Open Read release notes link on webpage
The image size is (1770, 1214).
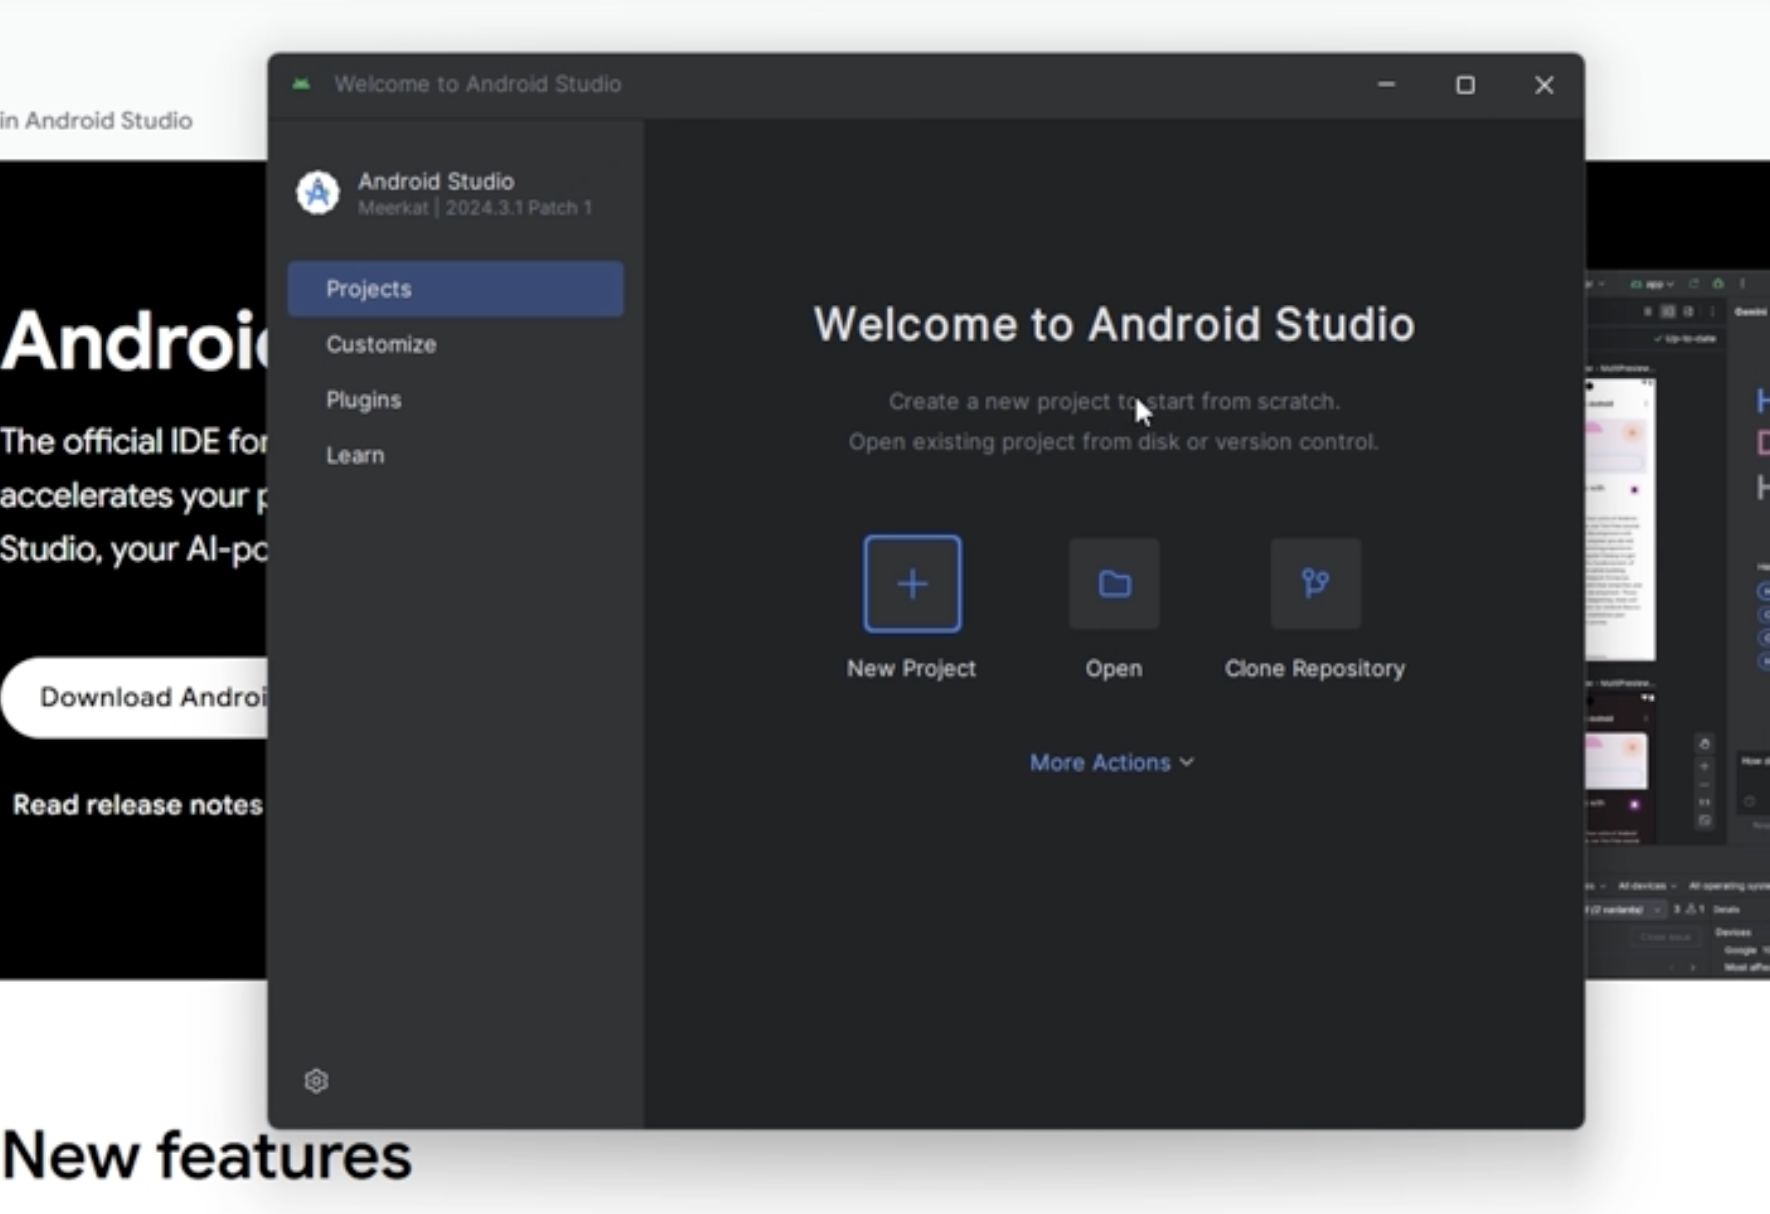coord(138,805)
